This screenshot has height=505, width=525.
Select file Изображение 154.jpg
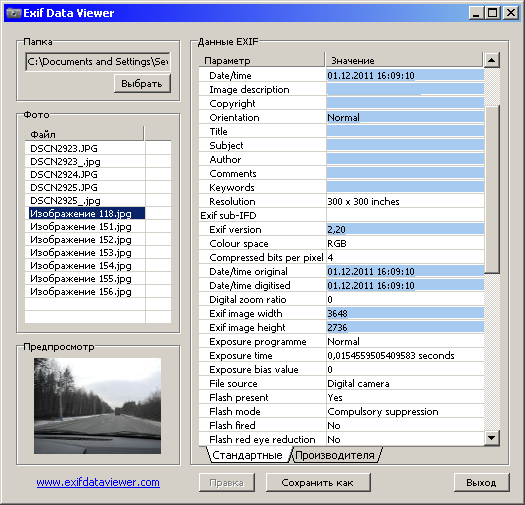85,266
